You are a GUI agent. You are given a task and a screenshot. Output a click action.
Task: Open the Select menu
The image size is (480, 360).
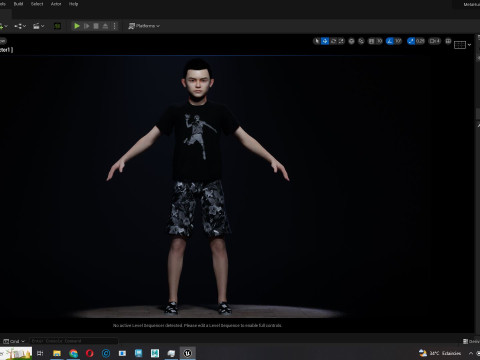tap(37, 4)
